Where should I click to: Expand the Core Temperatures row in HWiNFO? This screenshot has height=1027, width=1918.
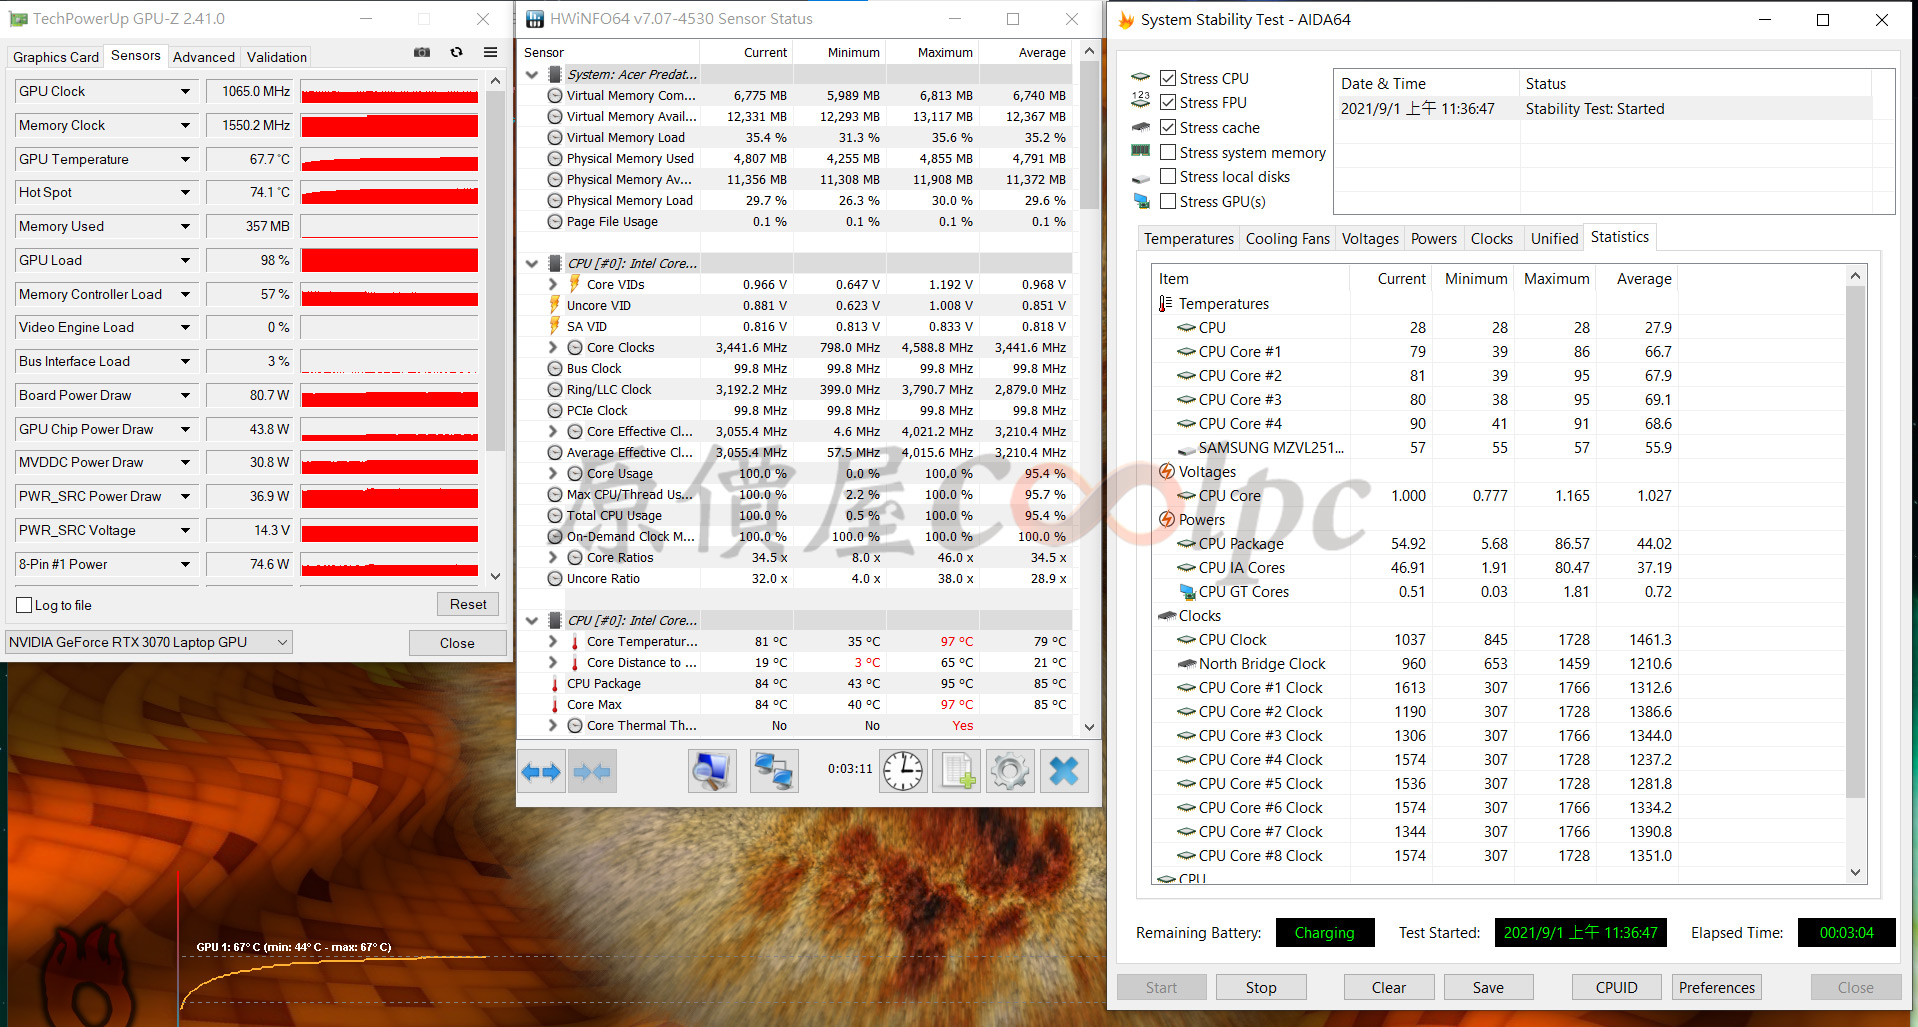tap(553, 641)
